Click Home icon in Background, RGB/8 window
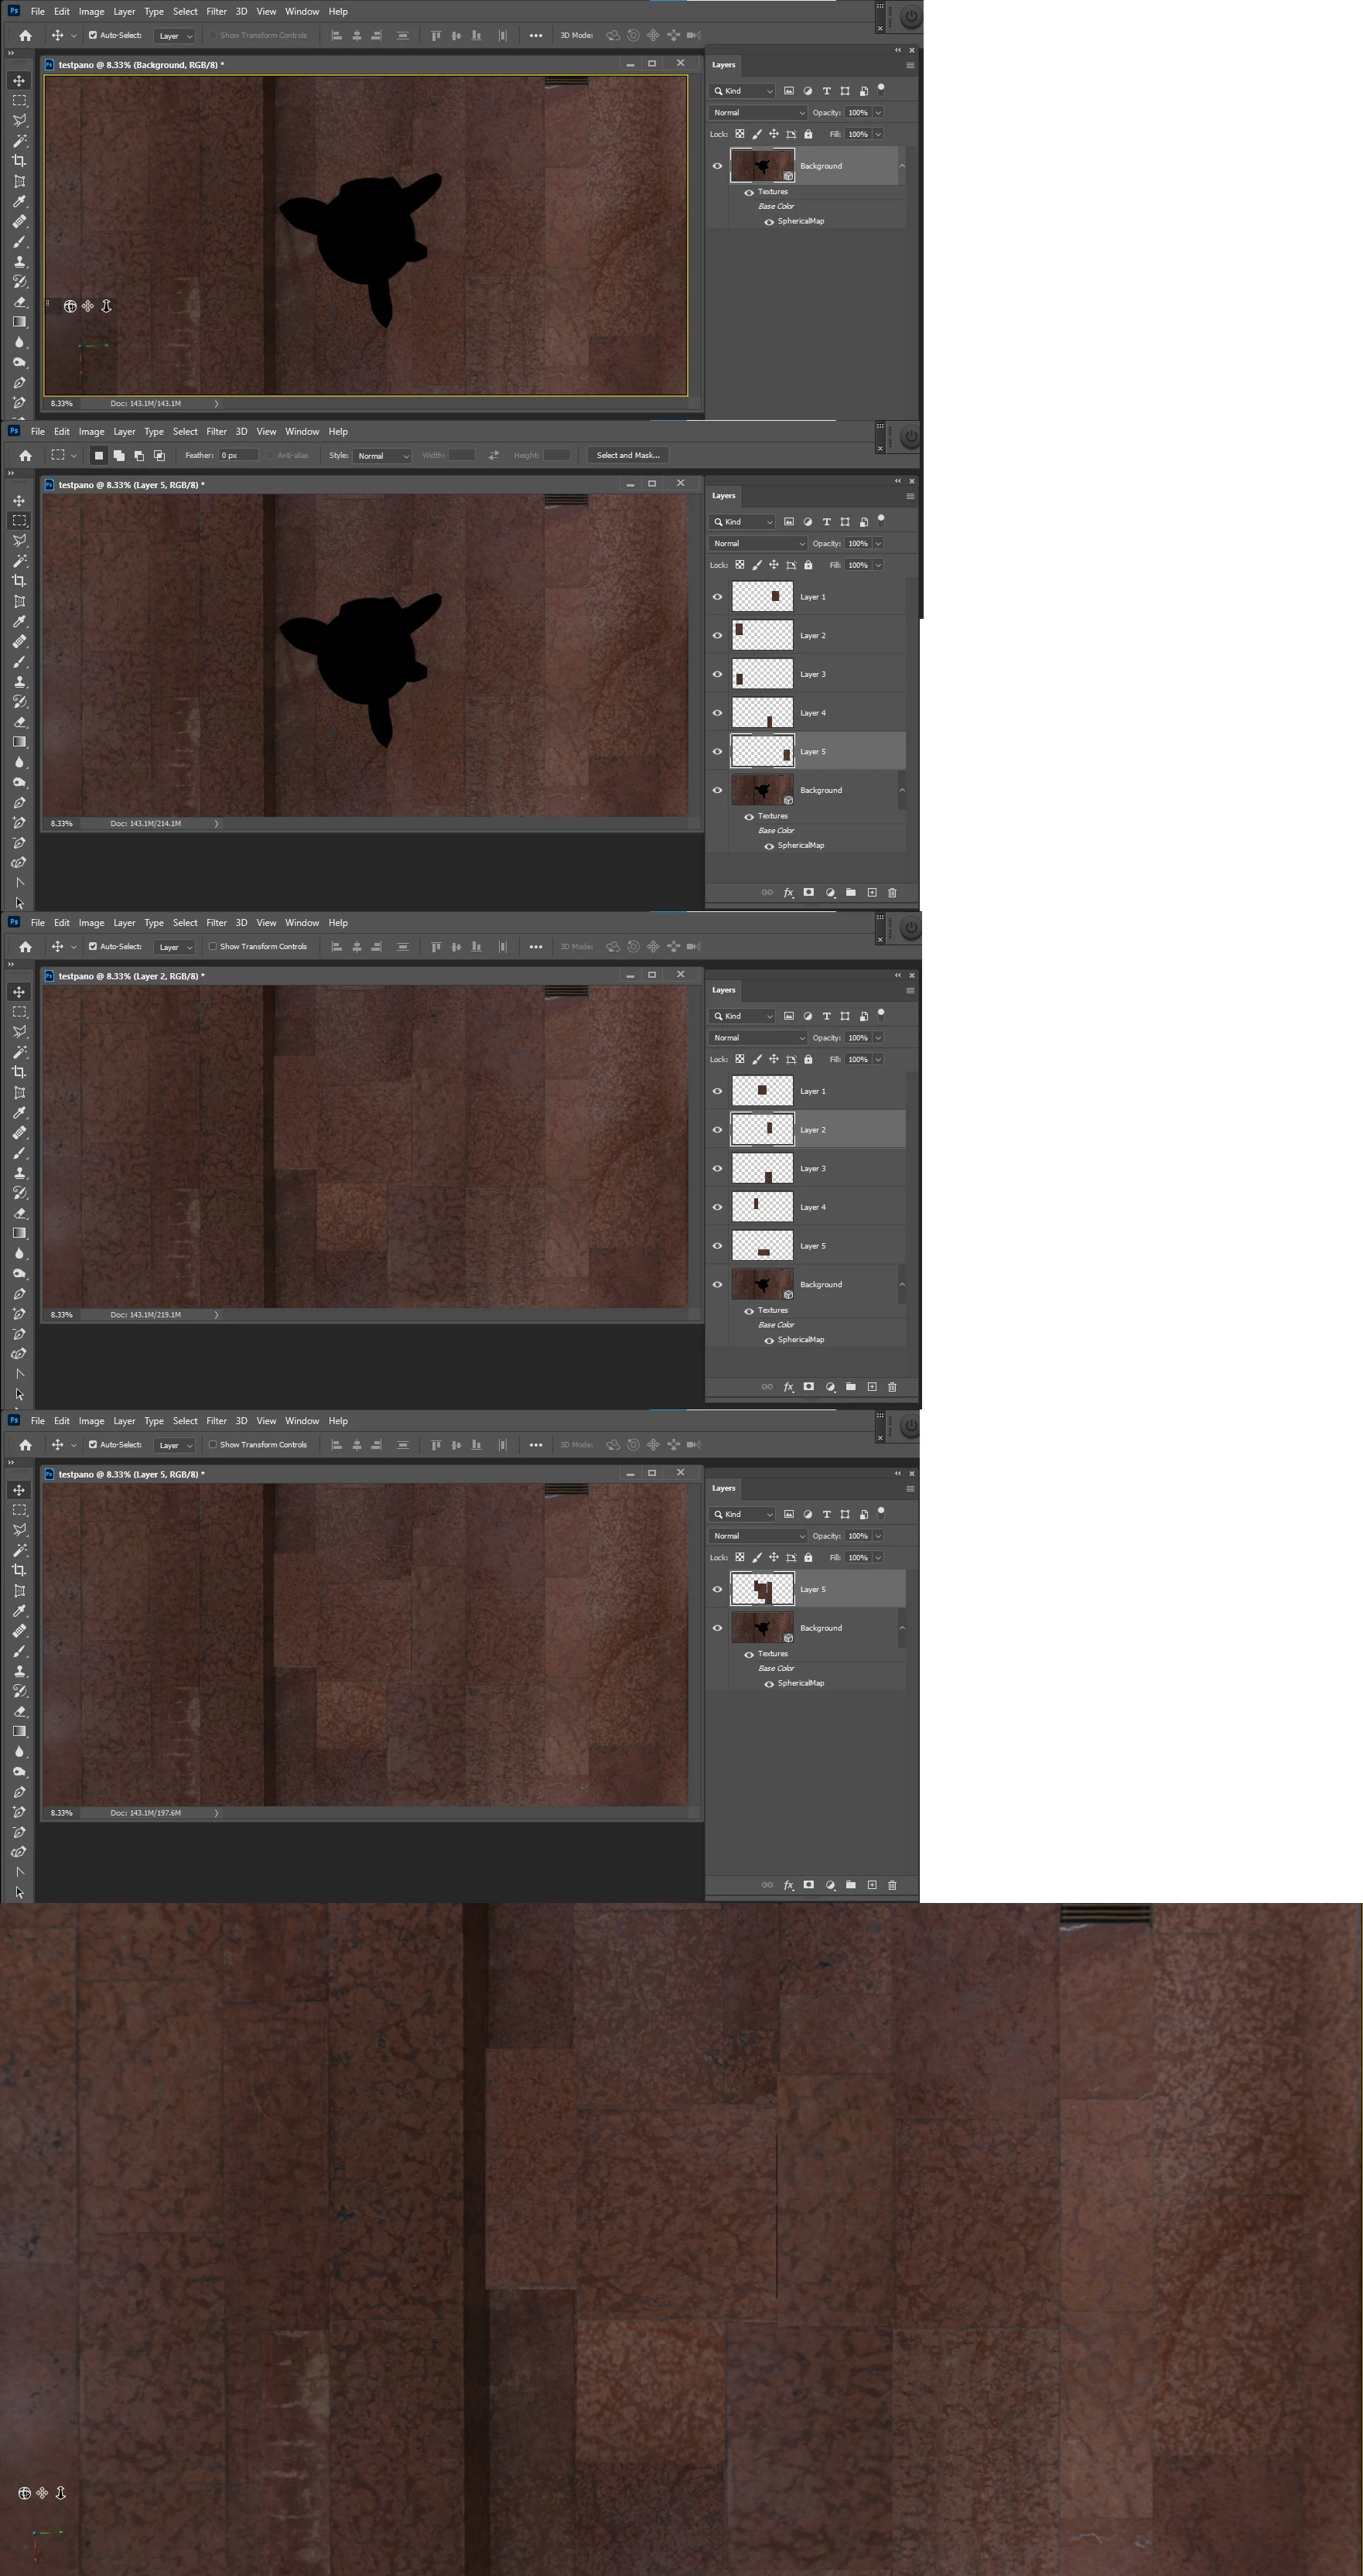 click(25, 35)
